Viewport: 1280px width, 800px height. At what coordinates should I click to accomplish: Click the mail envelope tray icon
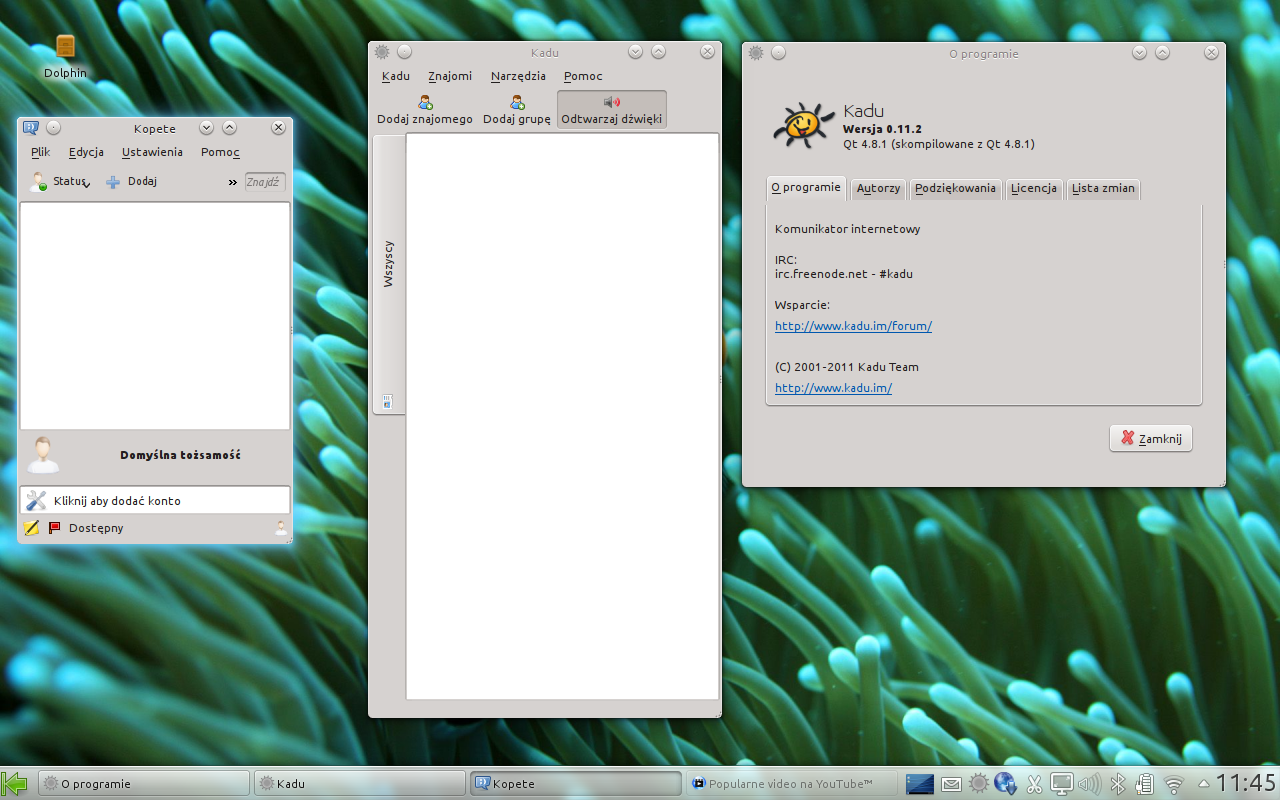pyautogui.click(x=951, y=784)
